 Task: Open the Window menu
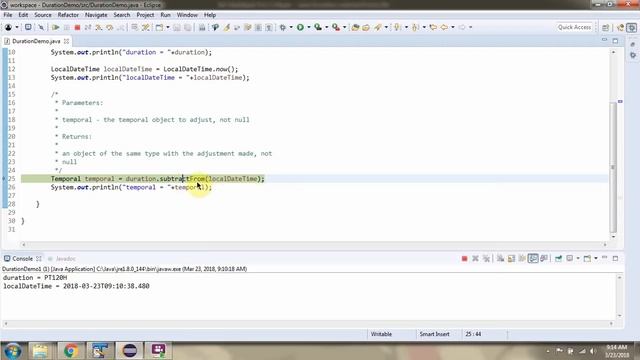tap(187, 15)
